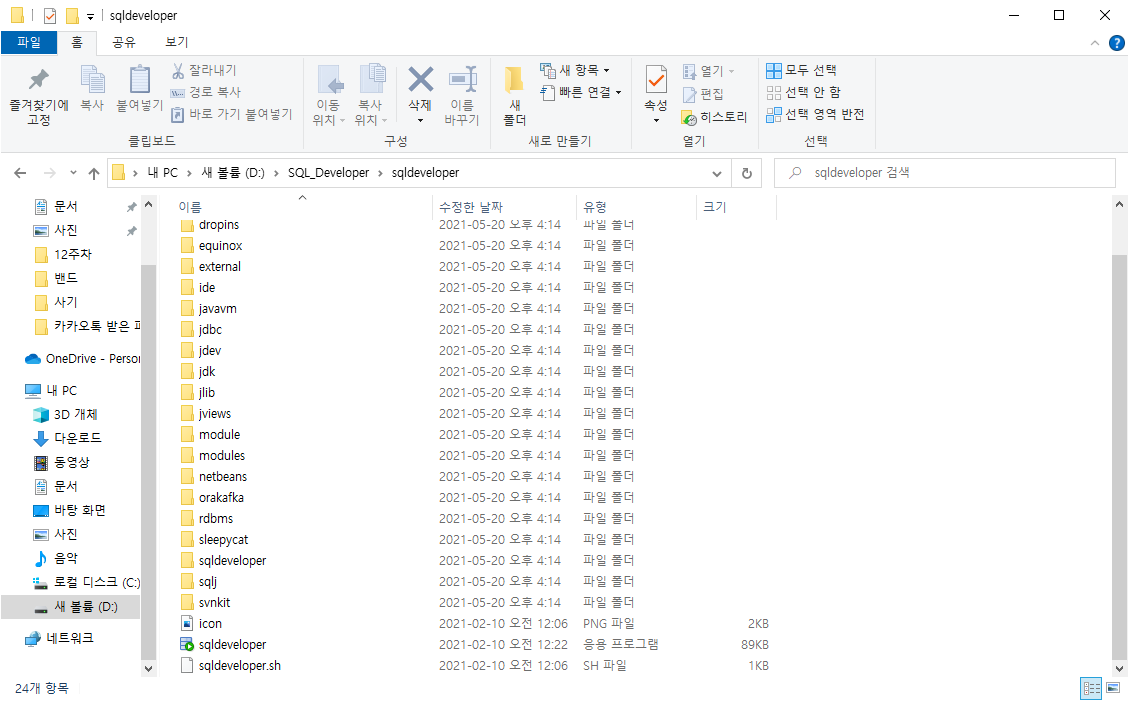Click 선택 영역 반전 invert selection
This screenshot has width=1129, height=701.
point(815,114)
